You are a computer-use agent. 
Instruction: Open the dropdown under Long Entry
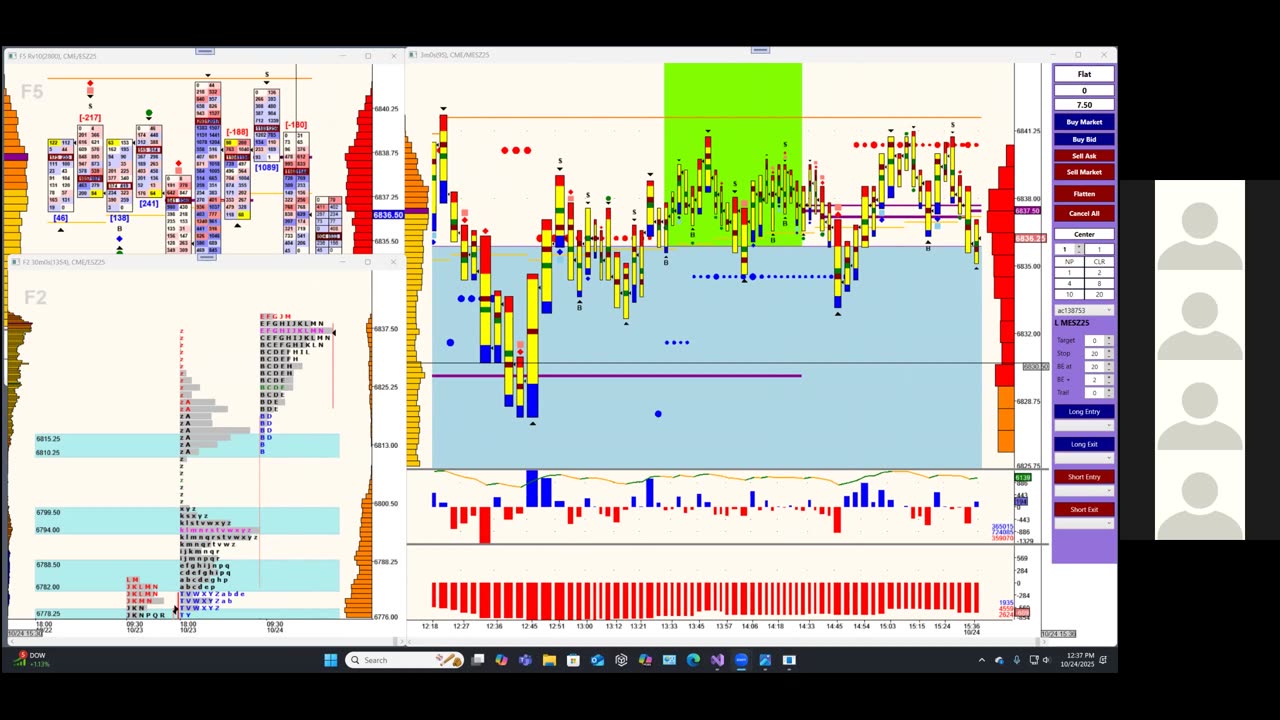point(1084,425)
